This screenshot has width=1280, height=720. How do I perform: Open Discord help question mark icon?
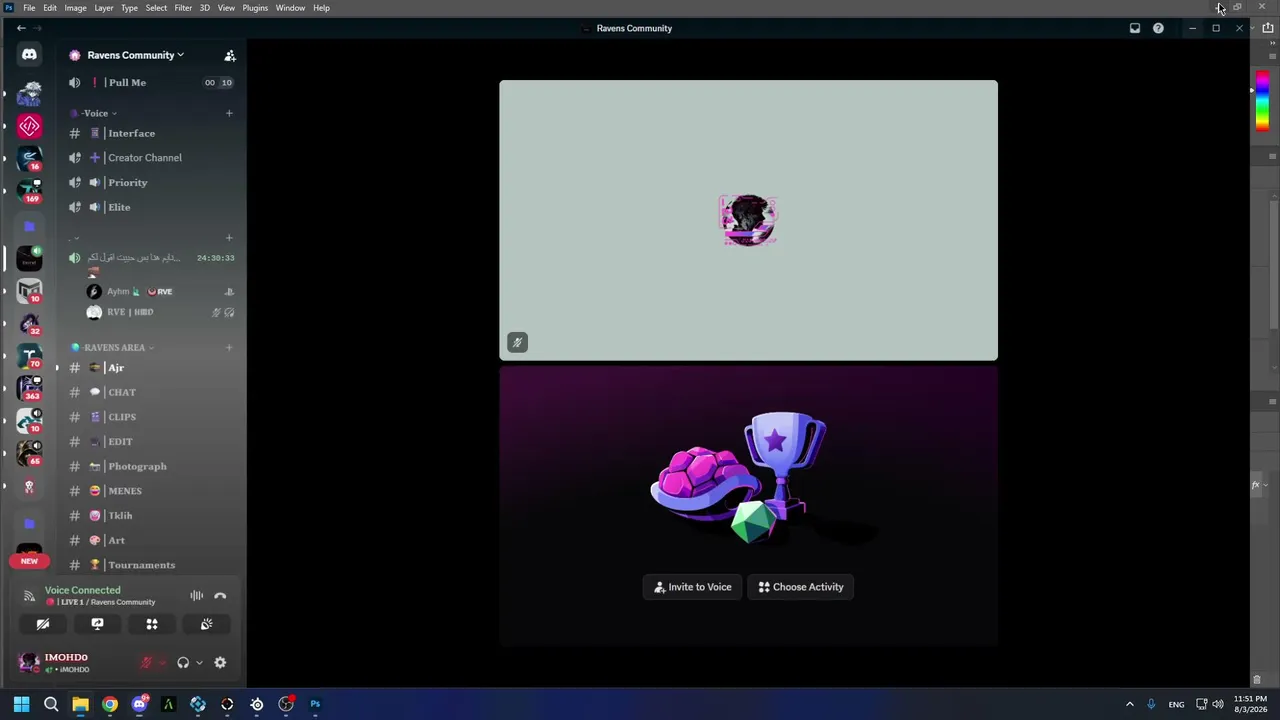1158,28
